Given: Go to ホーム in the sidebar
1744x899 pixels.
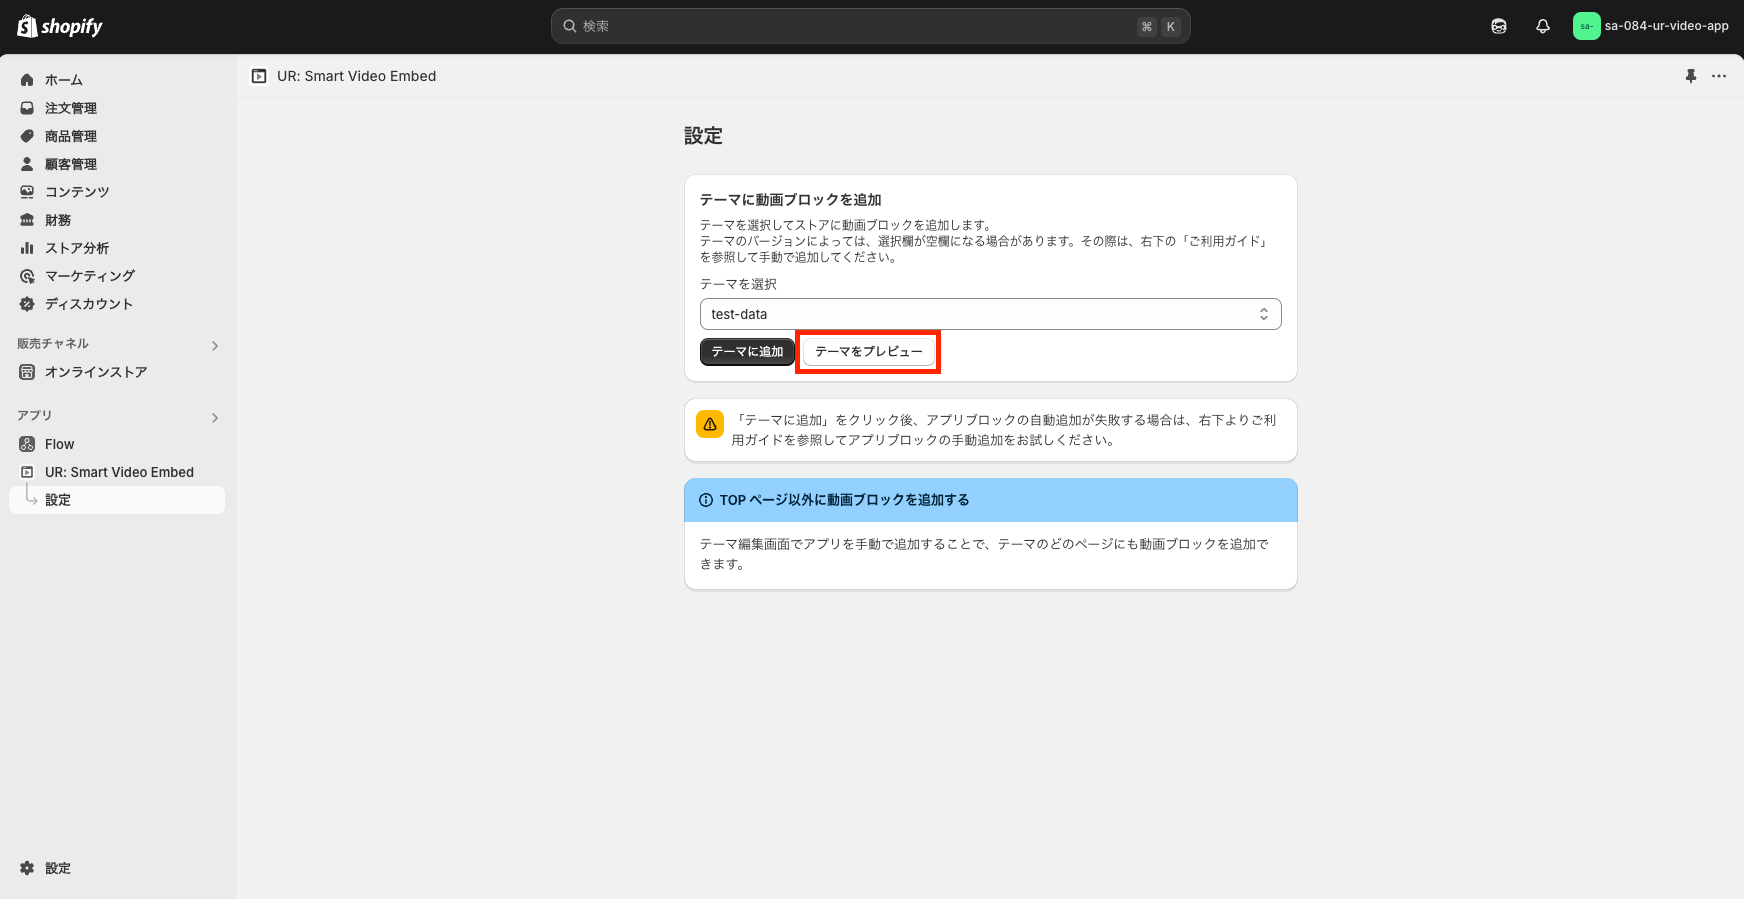Looking at the screenshot, I should click(117, 80).
